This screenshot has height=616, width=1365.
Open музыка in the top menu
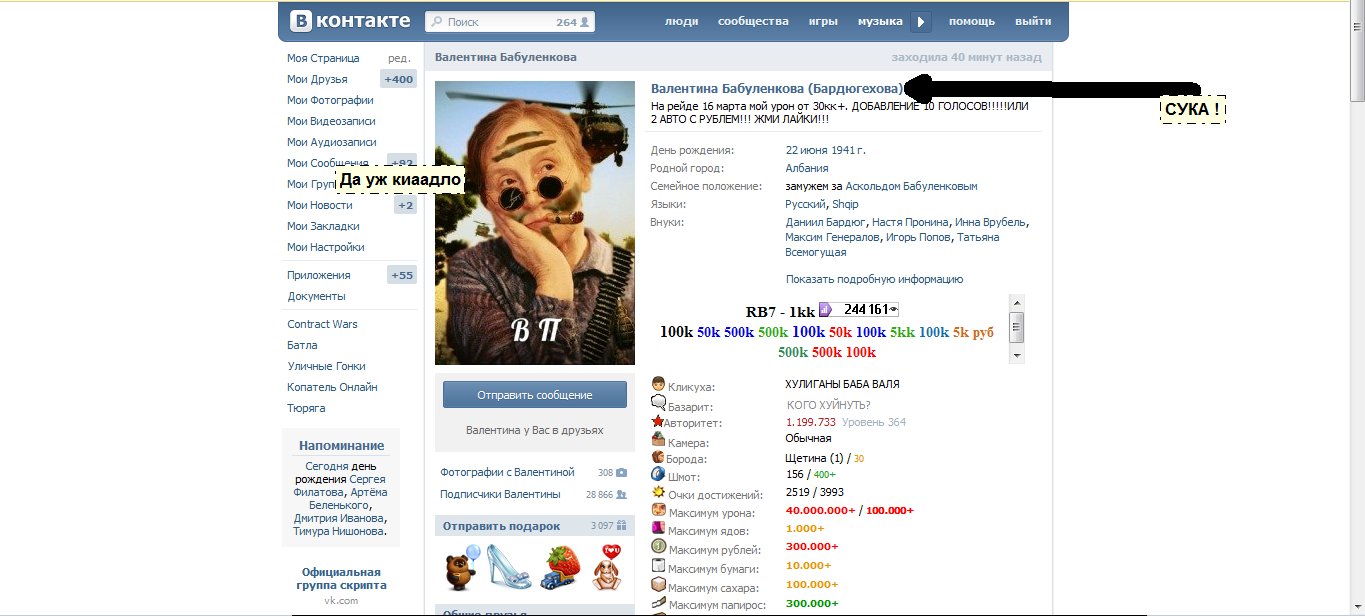pos(880,21)
